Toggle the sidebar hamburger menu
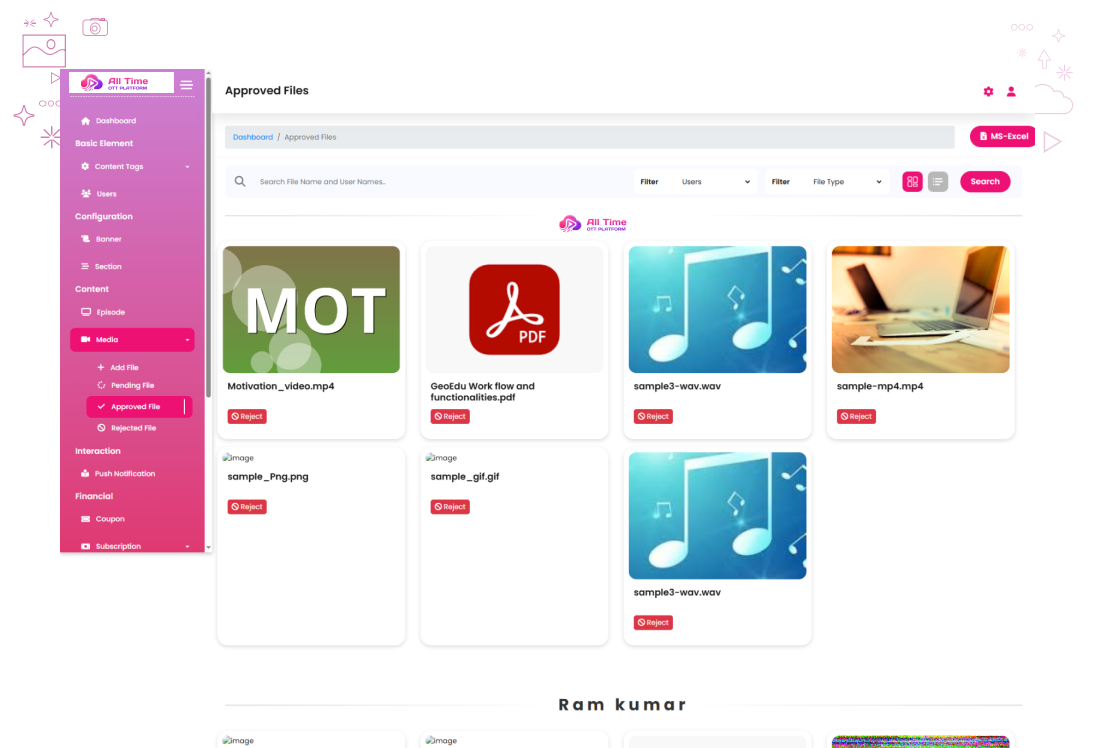Image resolution: width=1095 pixels, height=748 pixels. click(x=186, y=85)
